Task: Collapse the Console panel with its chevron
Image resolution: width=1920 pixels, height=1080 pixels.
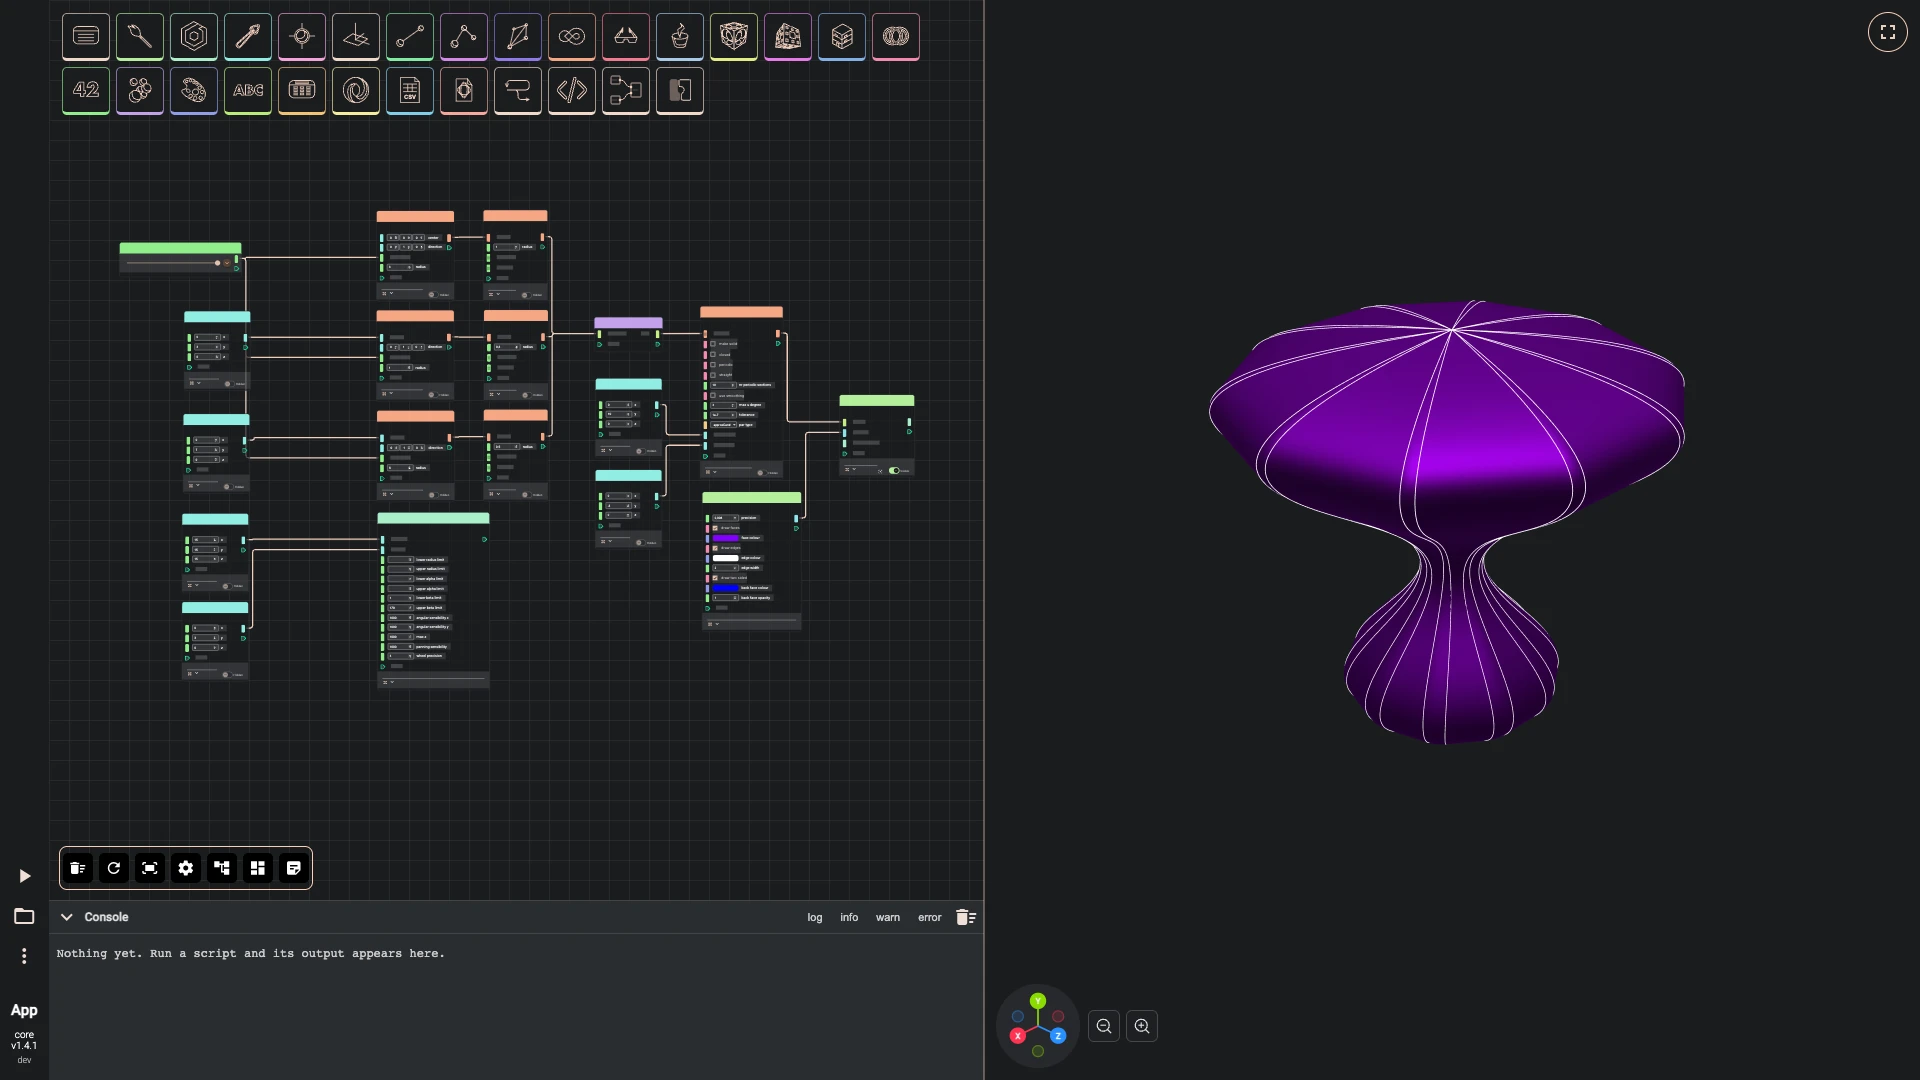Action: coord(67,917)
